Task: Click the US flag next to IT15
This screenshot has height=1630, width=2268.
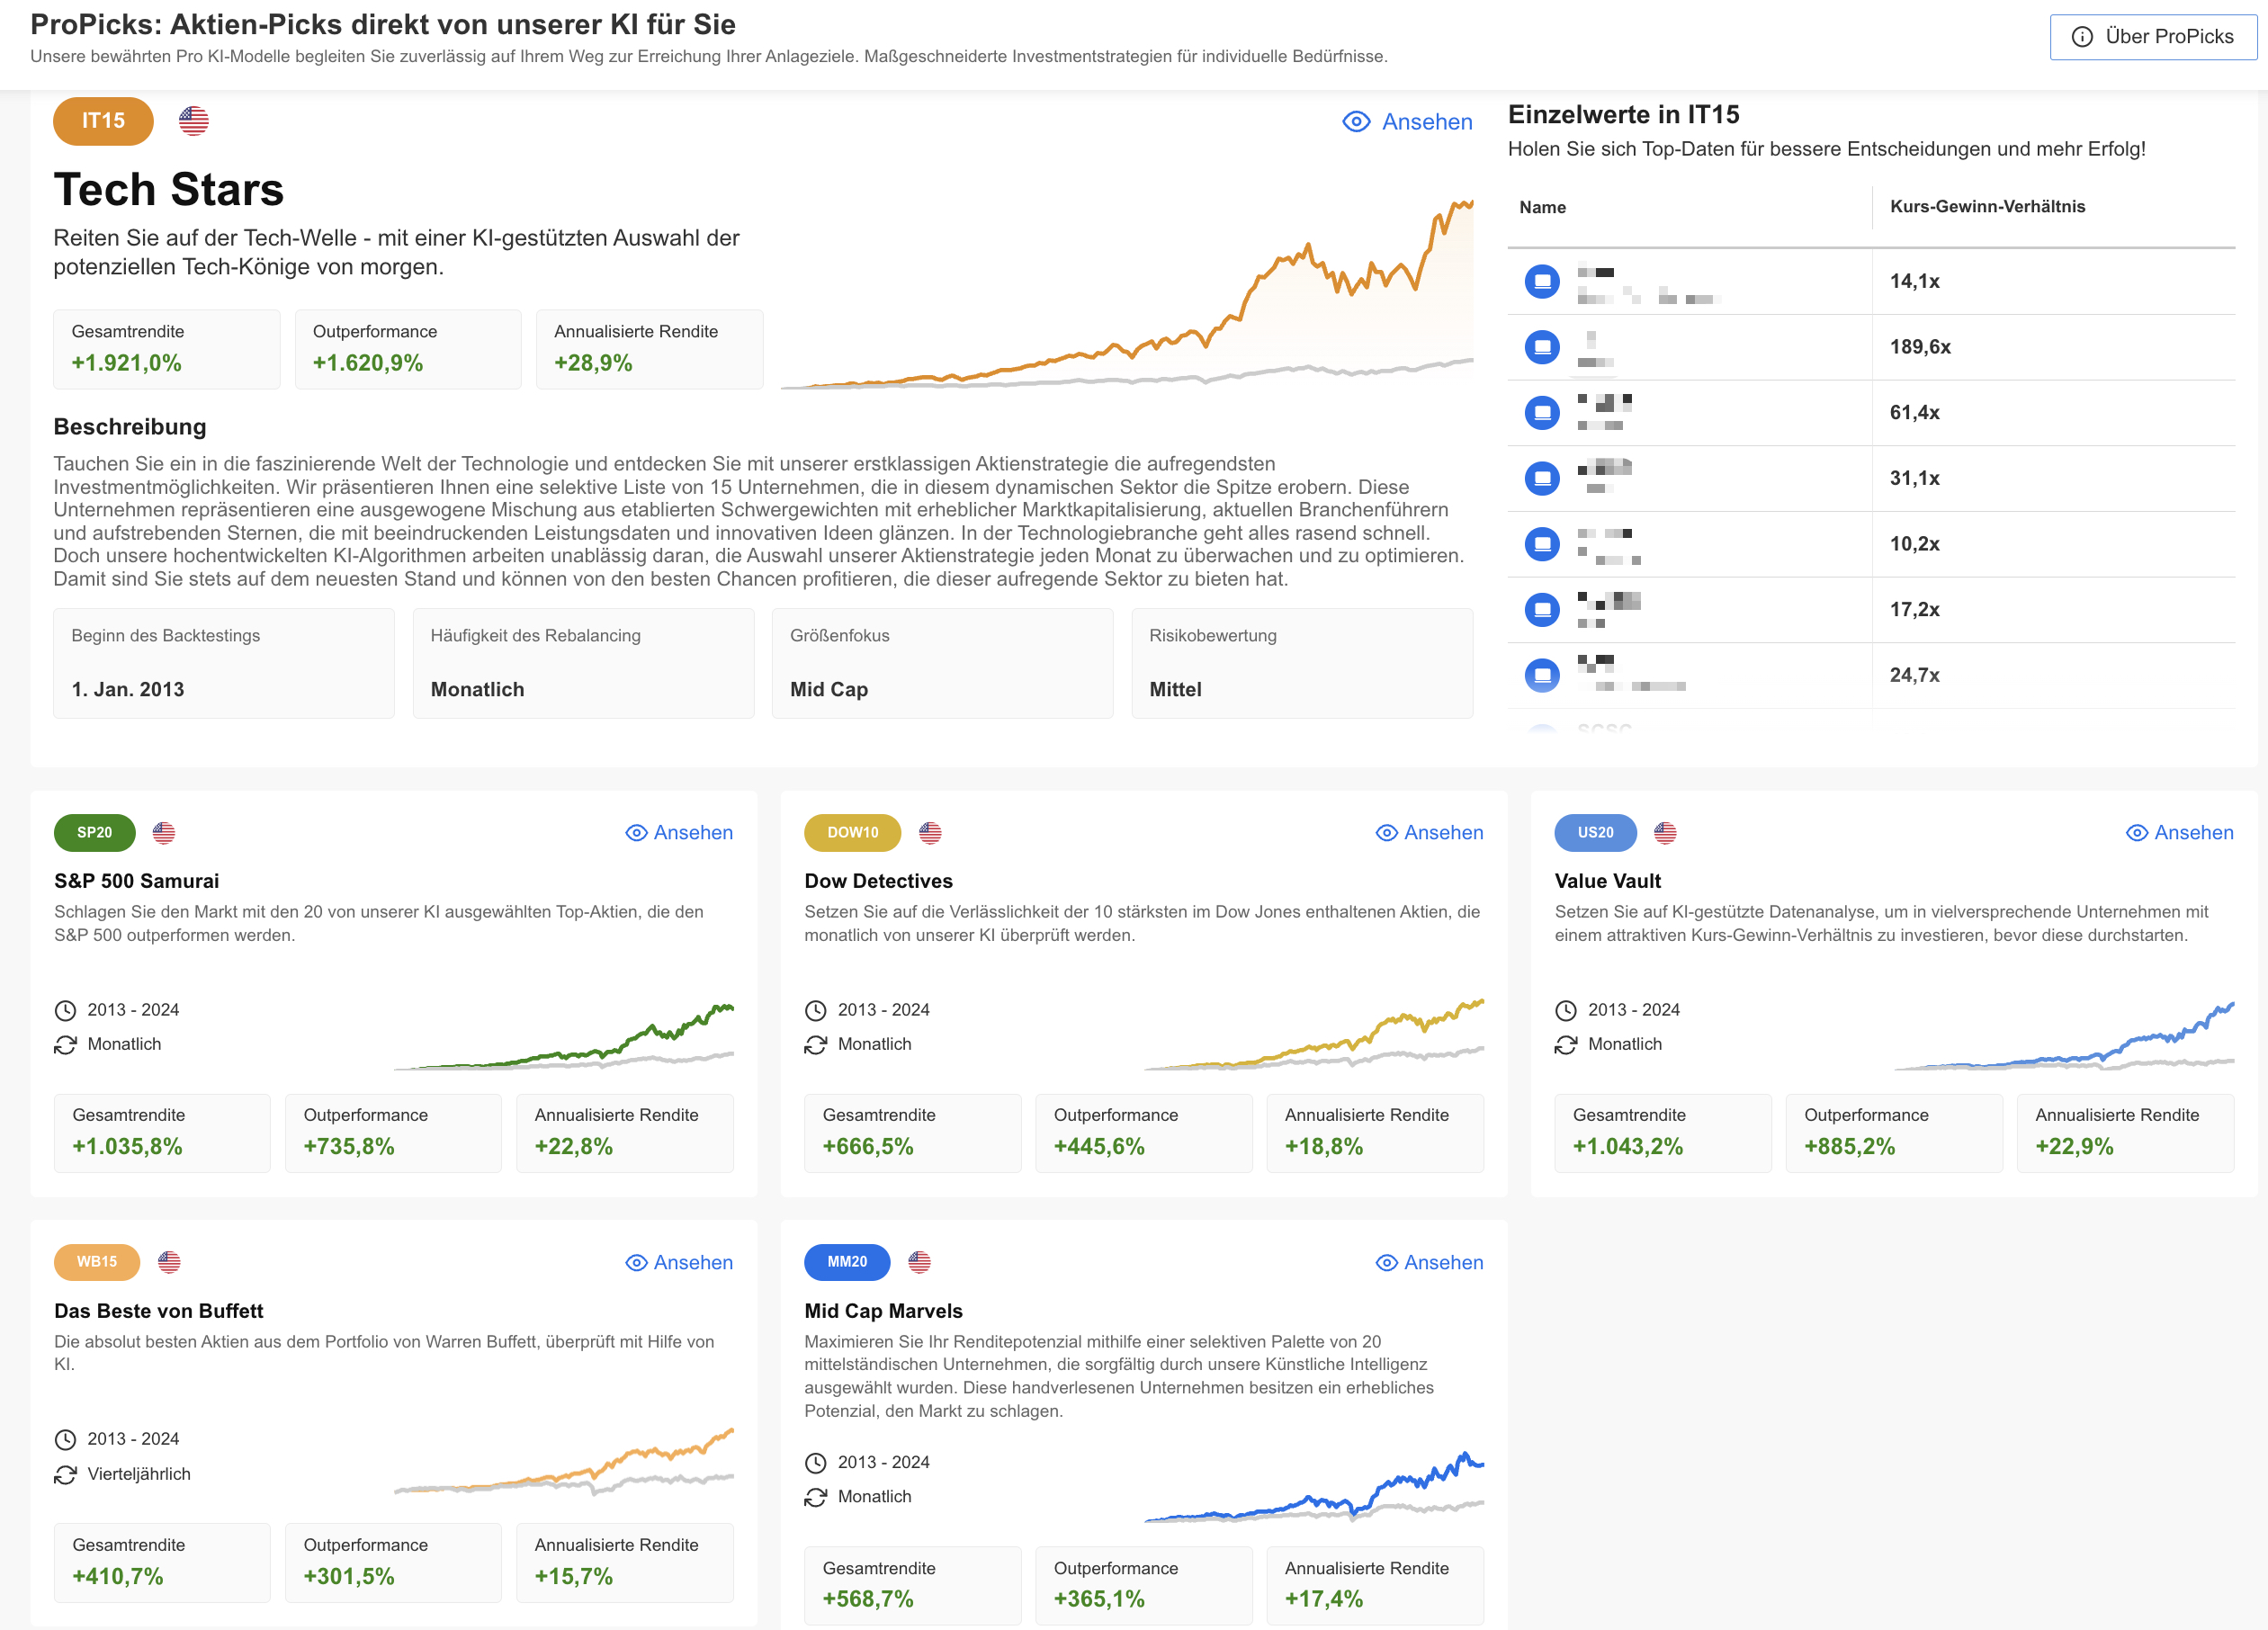Action: pos(194,121)
